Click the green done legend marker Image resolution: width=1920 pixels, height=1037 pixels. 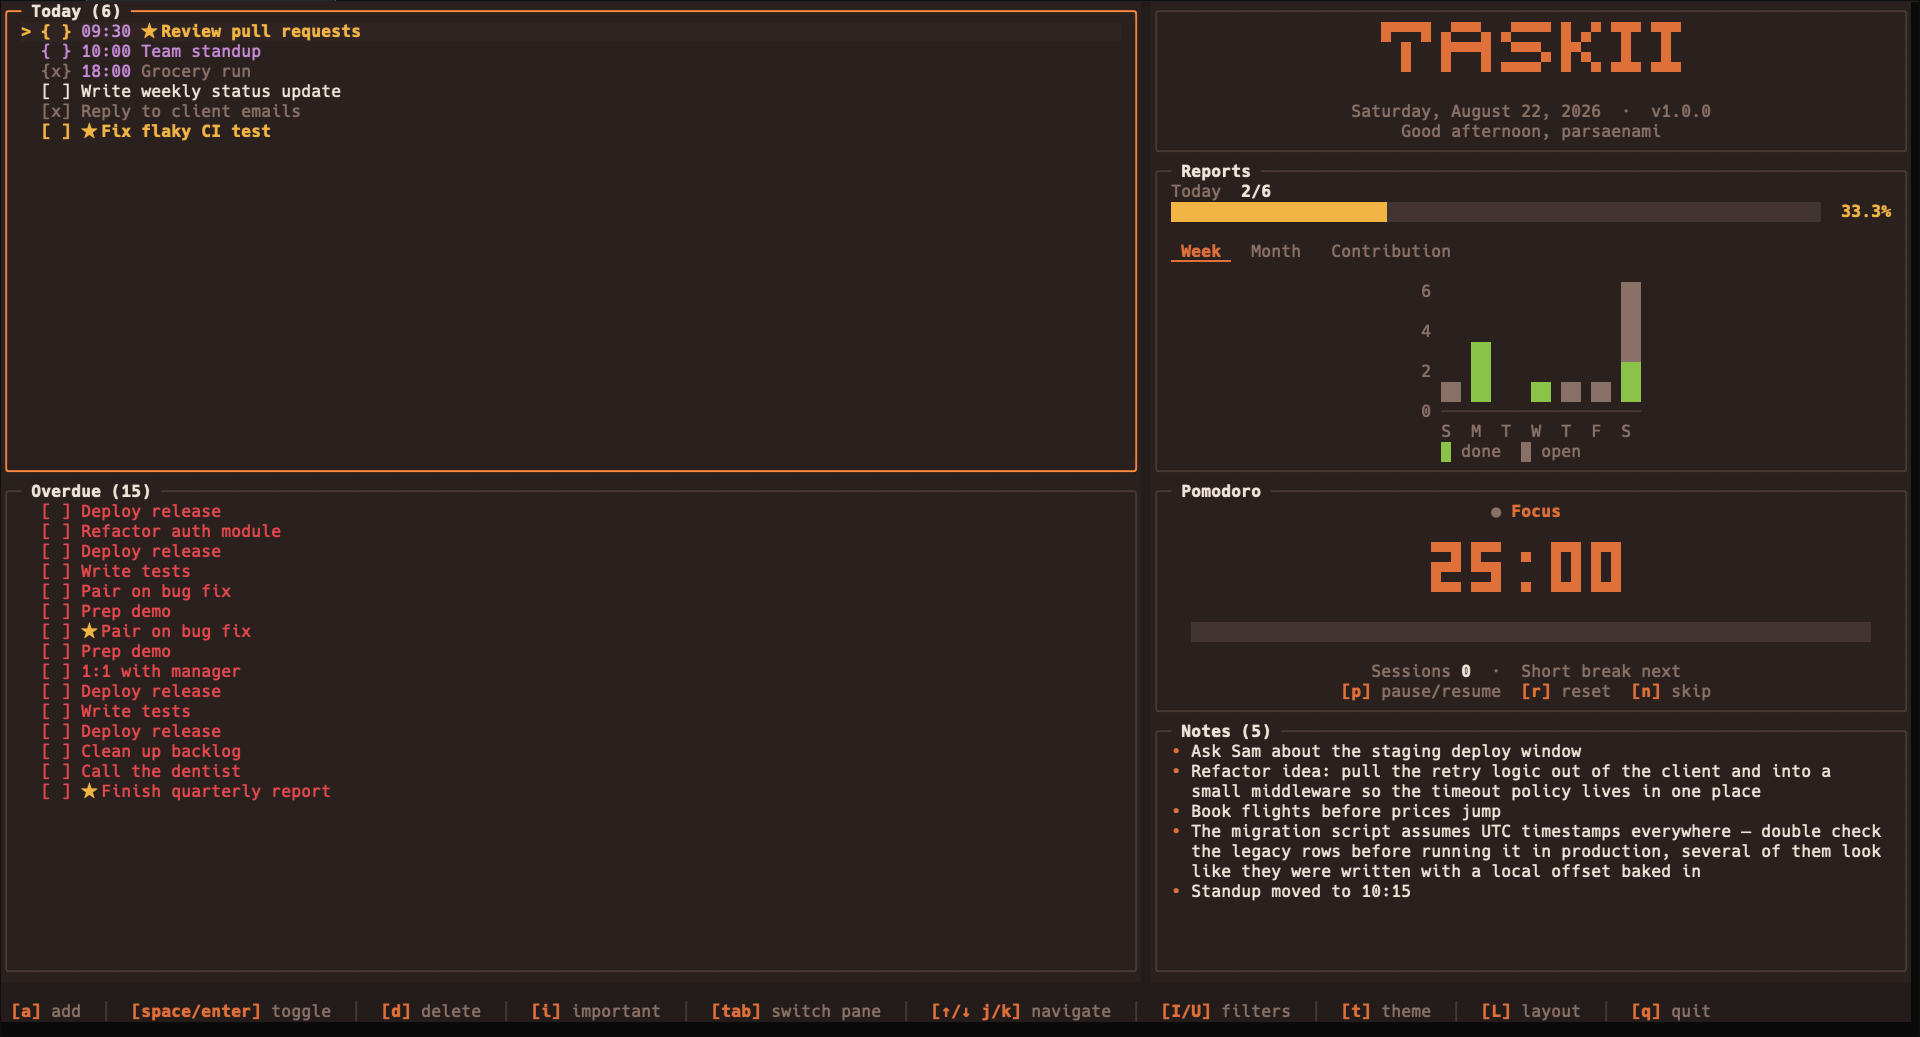point(1446,452)
